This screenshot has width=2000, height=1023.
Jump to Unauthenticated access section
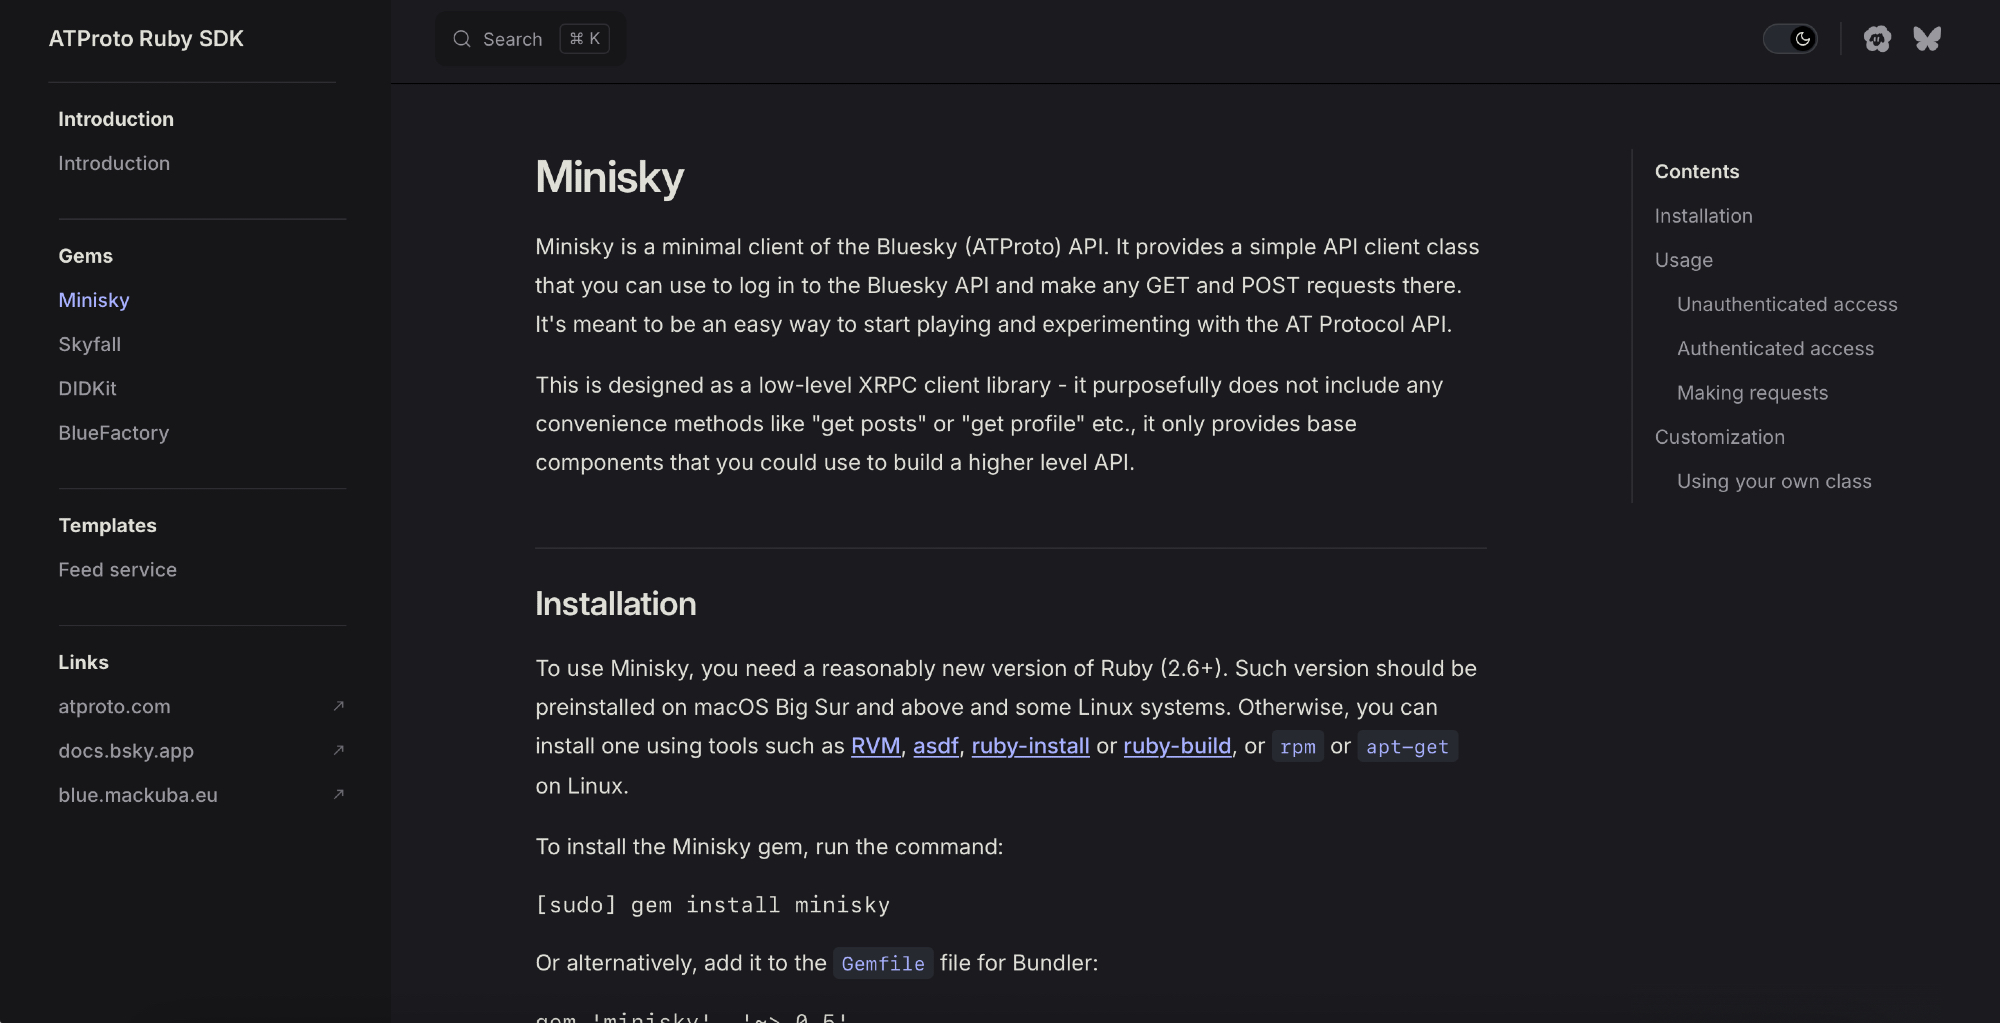point(1786,304)
